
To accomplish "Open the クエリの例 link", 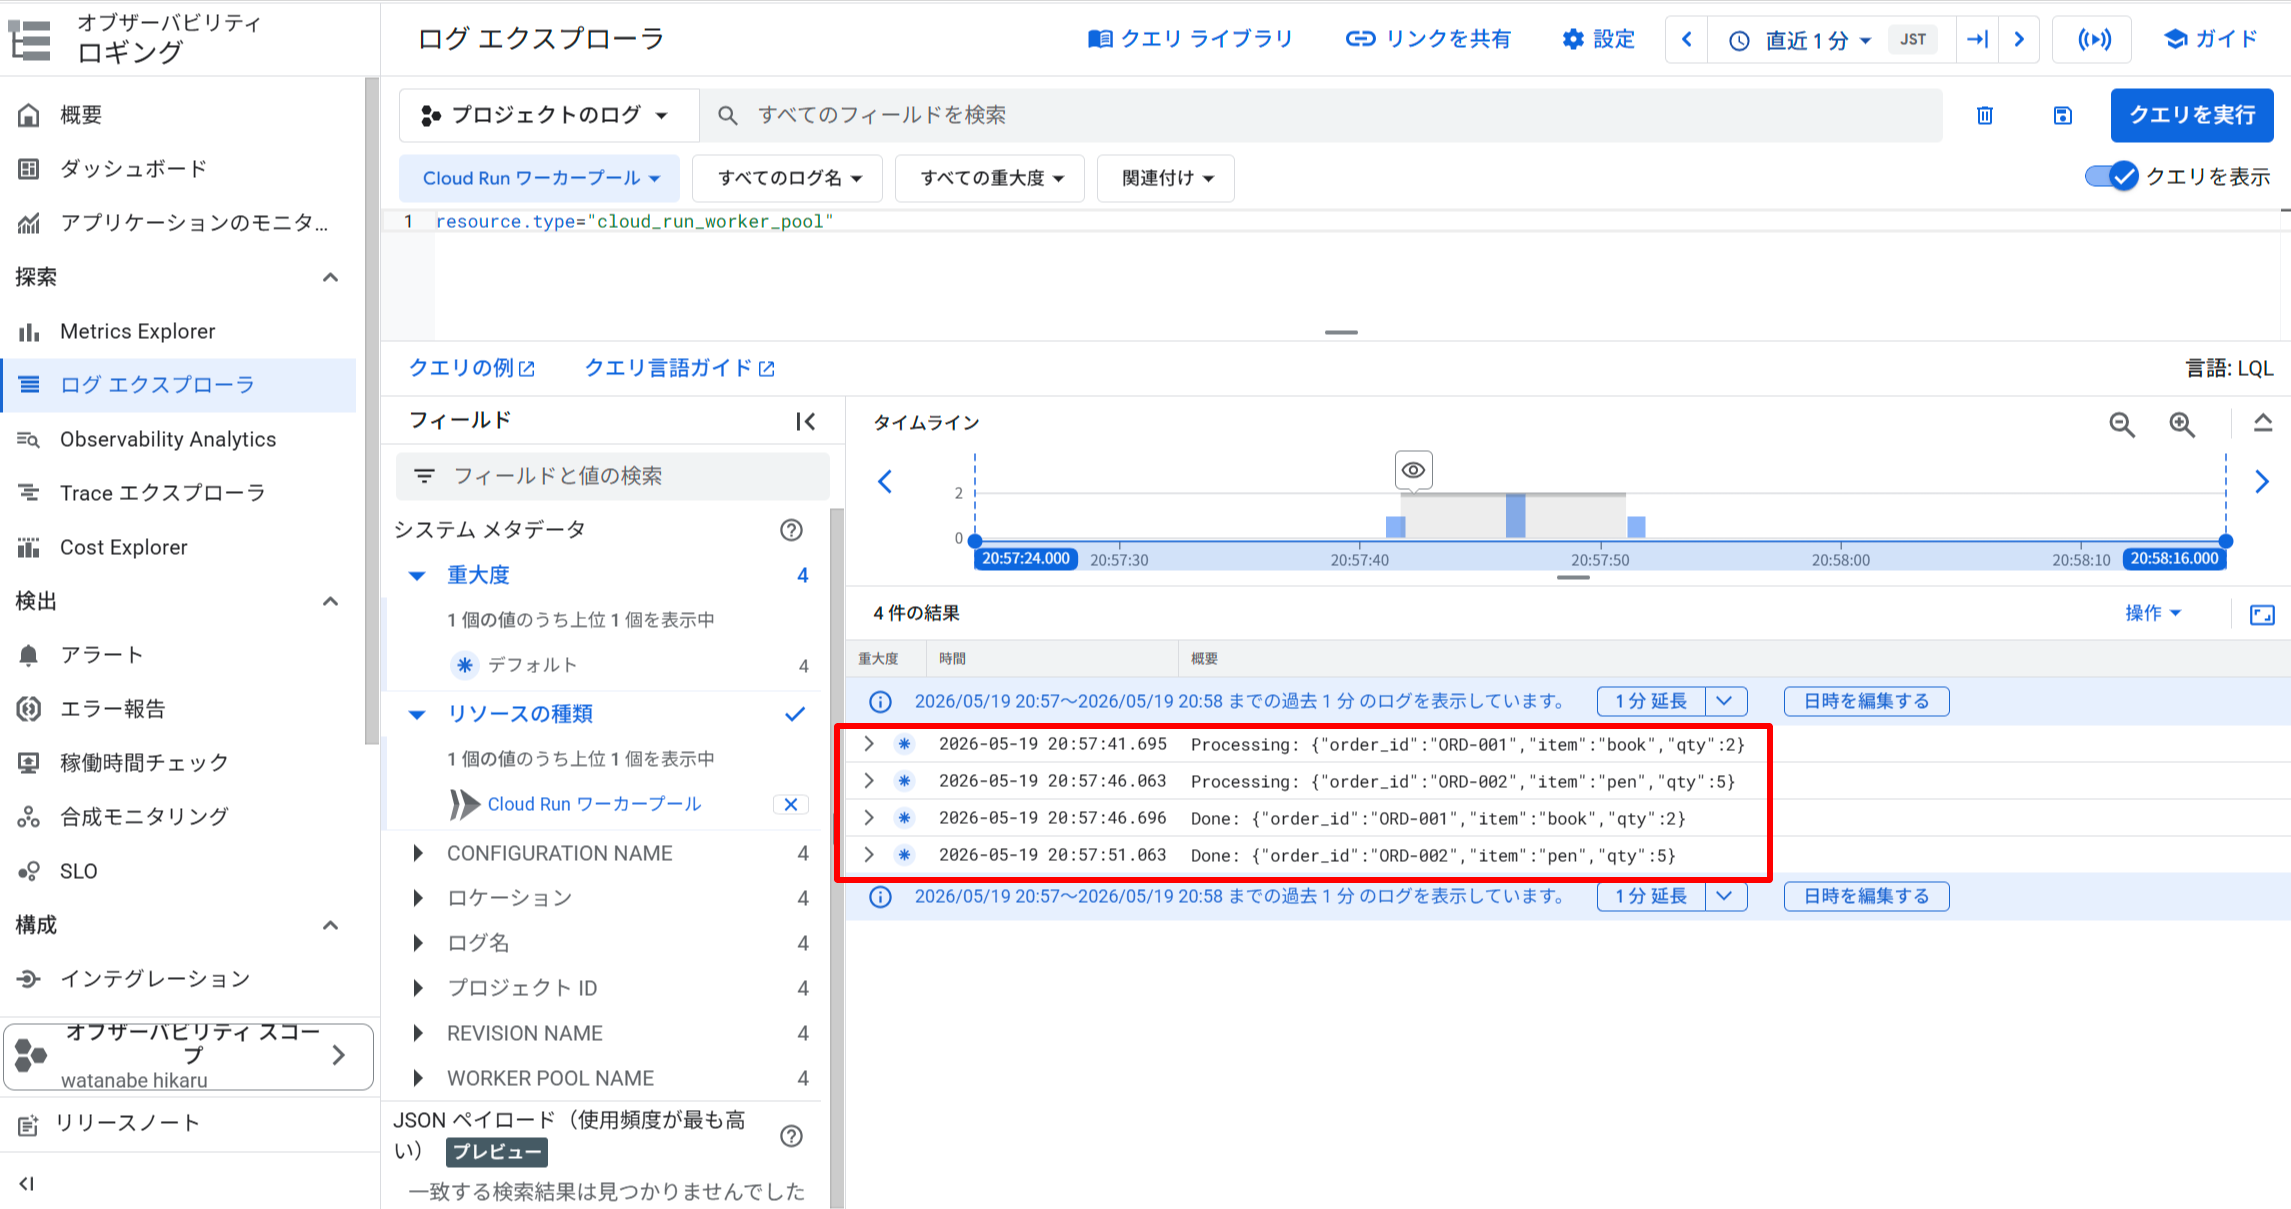I will pos(472,368).
